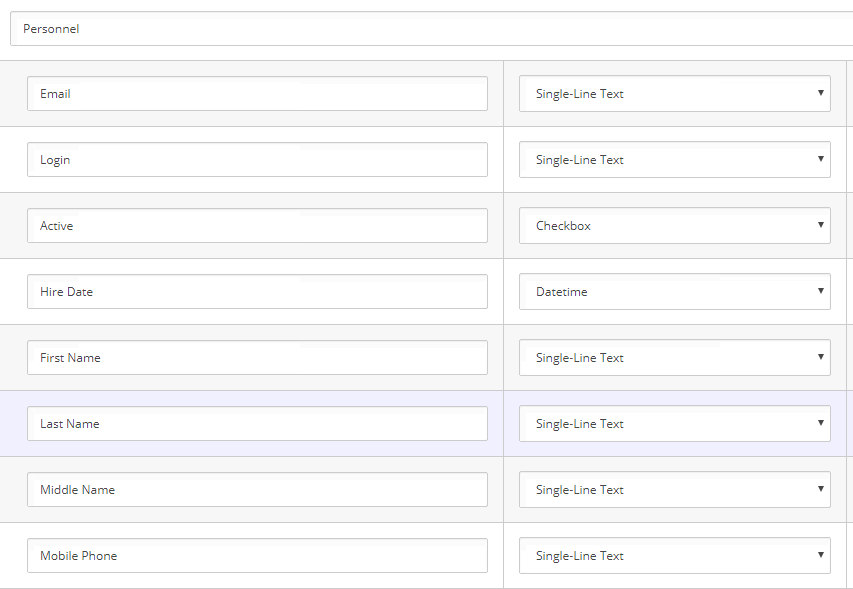Open the Checkbox type dropdown for Active
The image size is (853, 589).
[x=674, y=226]
